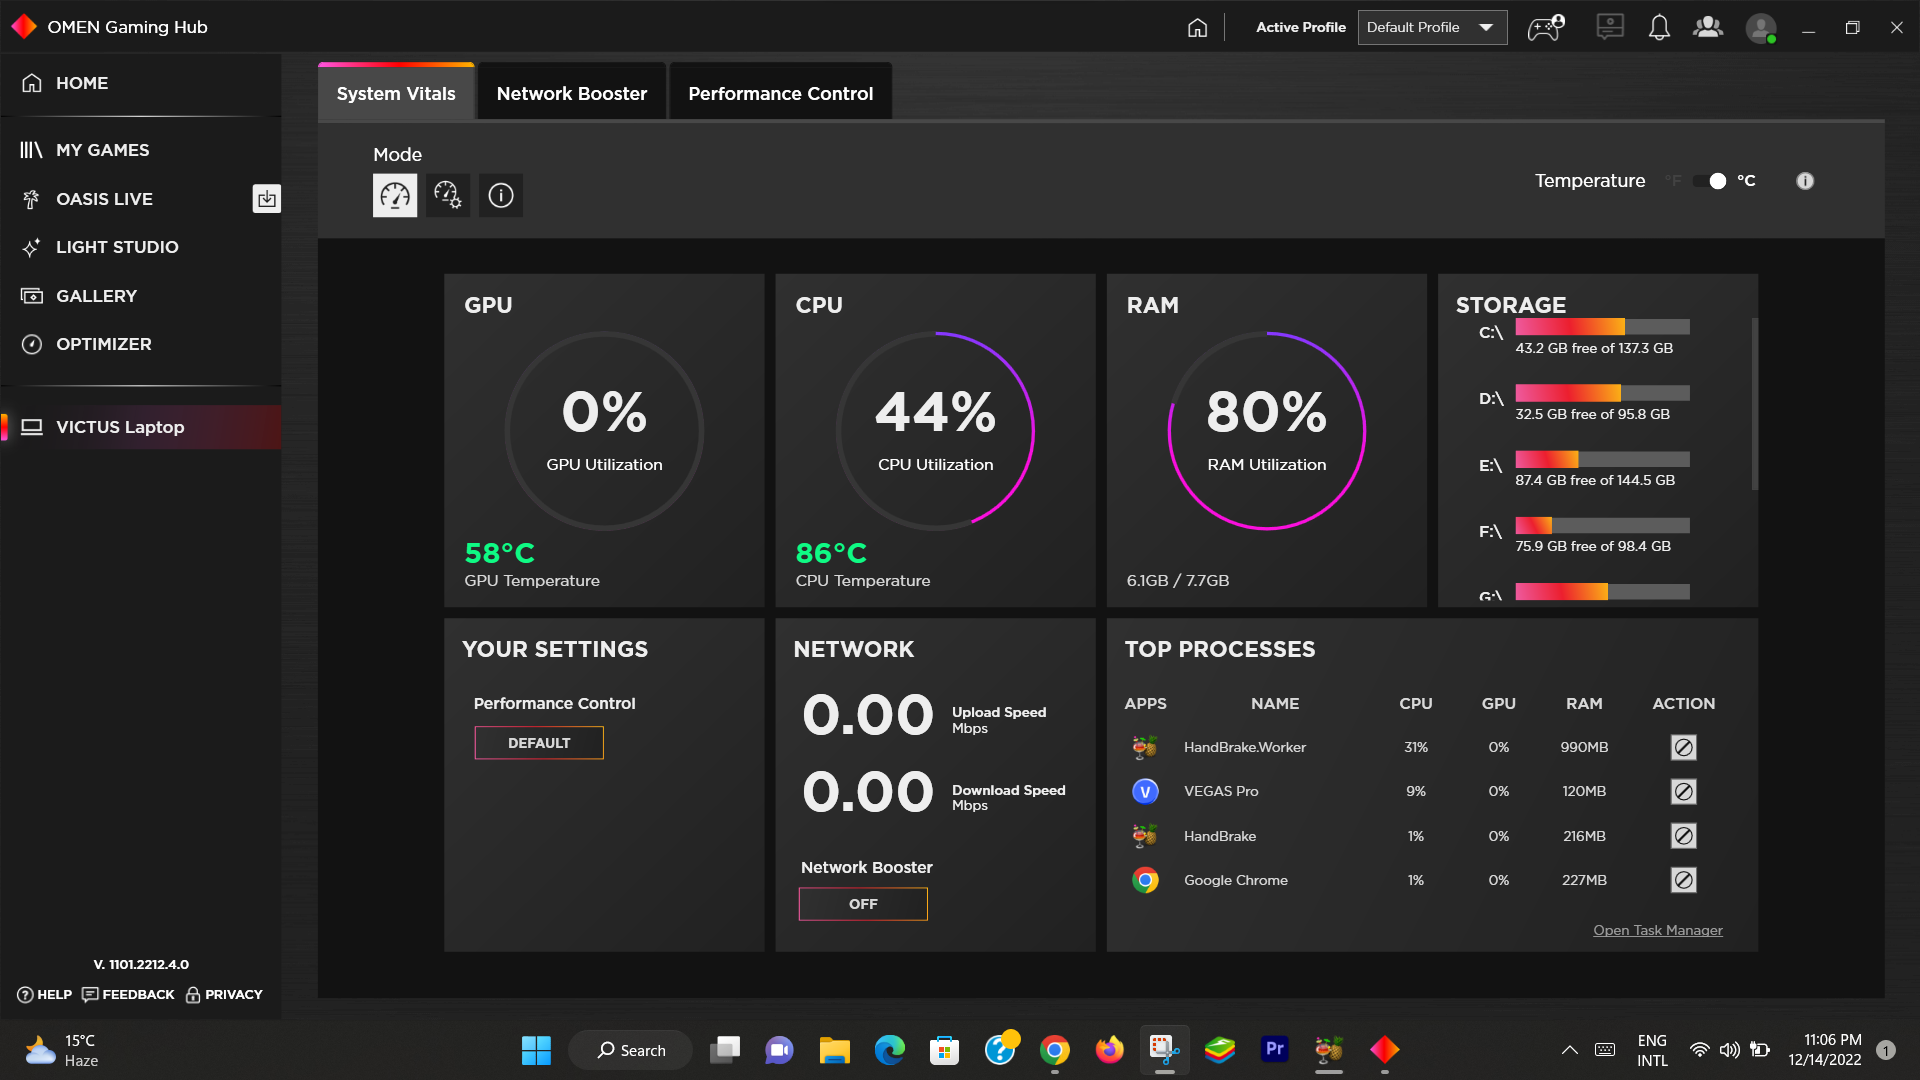Open Light Studio from the sidebar
Viewport: 1920px width, 1080px height.
point(117,247)
